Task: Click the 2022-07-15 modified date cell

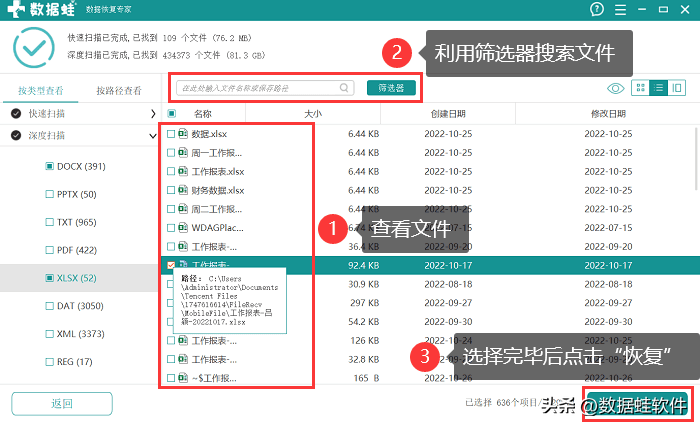Action: click(608, 228)
